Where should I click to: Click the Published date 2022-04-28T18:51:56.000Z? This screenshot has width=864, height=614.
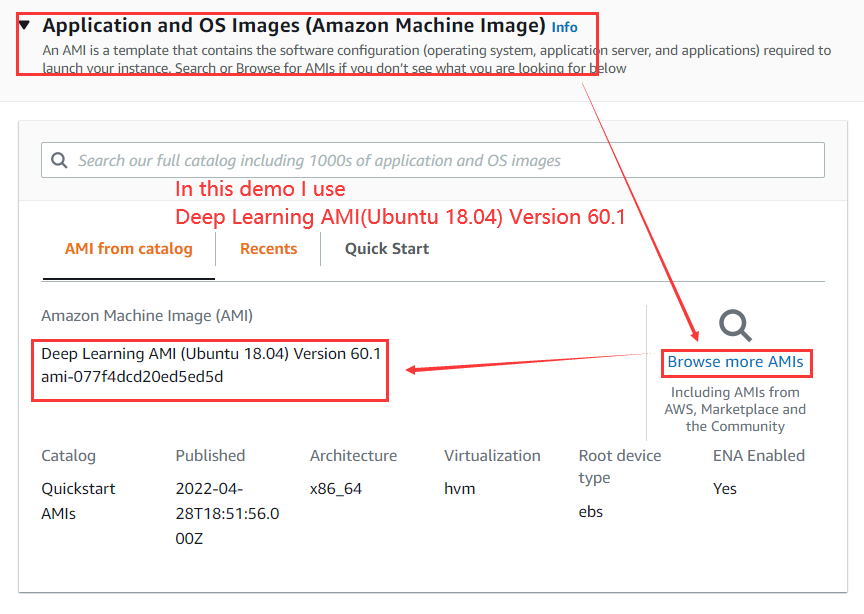(227, 514)
